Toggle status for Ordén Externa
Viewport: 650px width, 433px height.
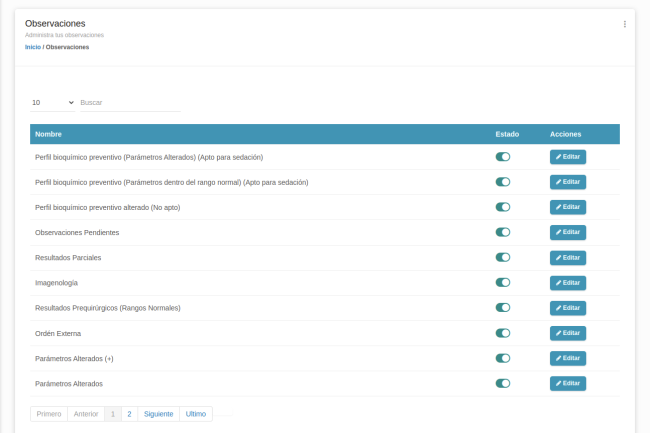coord(503,333)
